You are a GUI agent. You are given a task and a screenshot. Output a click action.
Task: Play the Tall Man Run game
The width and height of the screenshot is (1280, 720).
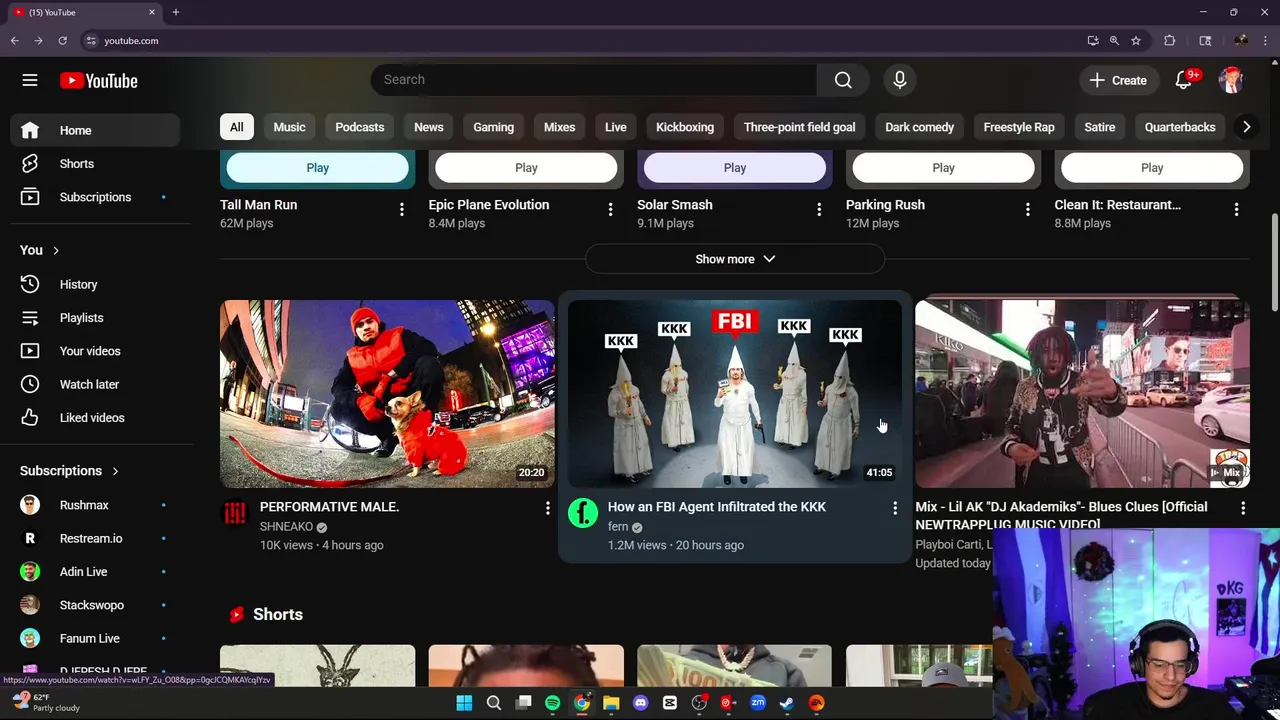318,168
